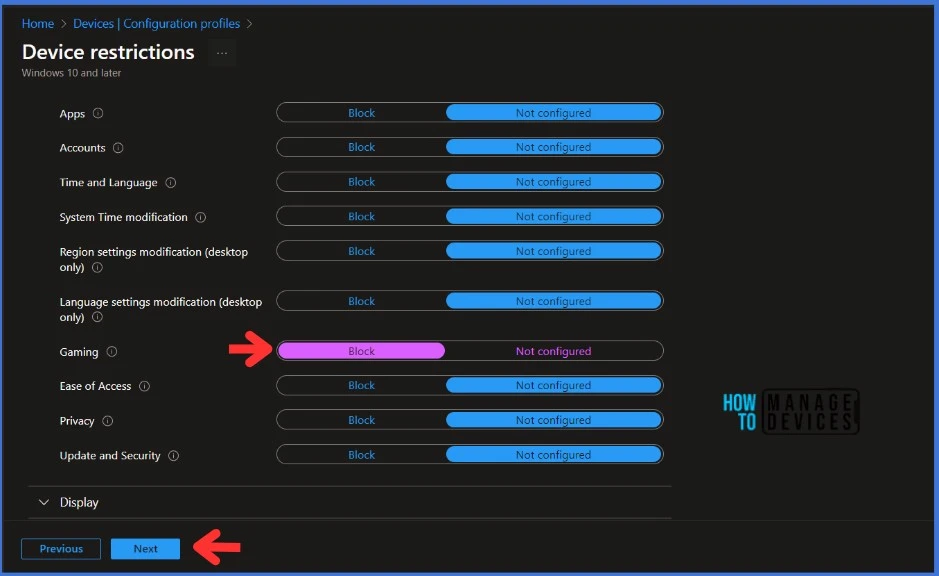Click the Gaming setting label
Image resolution: width=939 pixels, height=576 pixels.
(79, 352)
